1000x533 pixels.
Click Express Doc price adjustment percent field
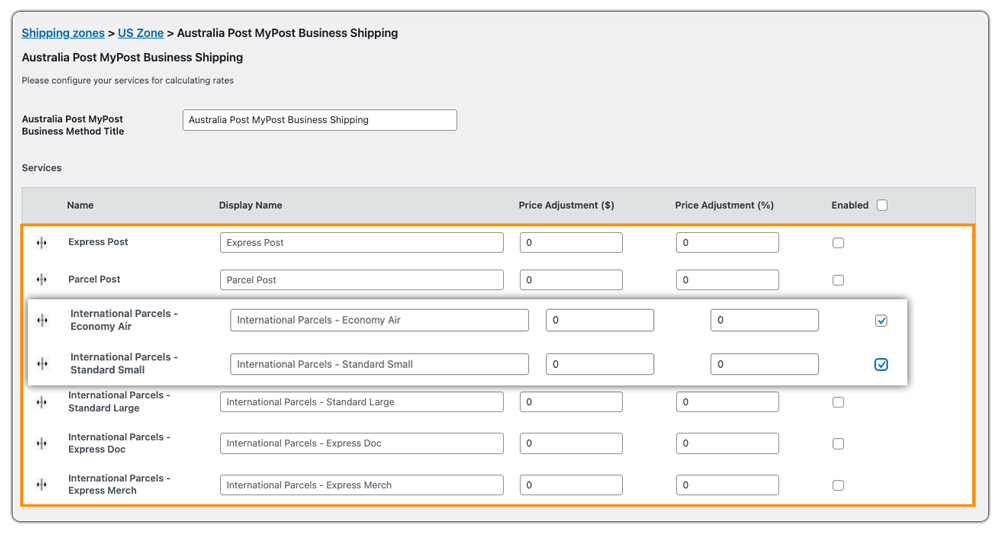click(727, 444)
